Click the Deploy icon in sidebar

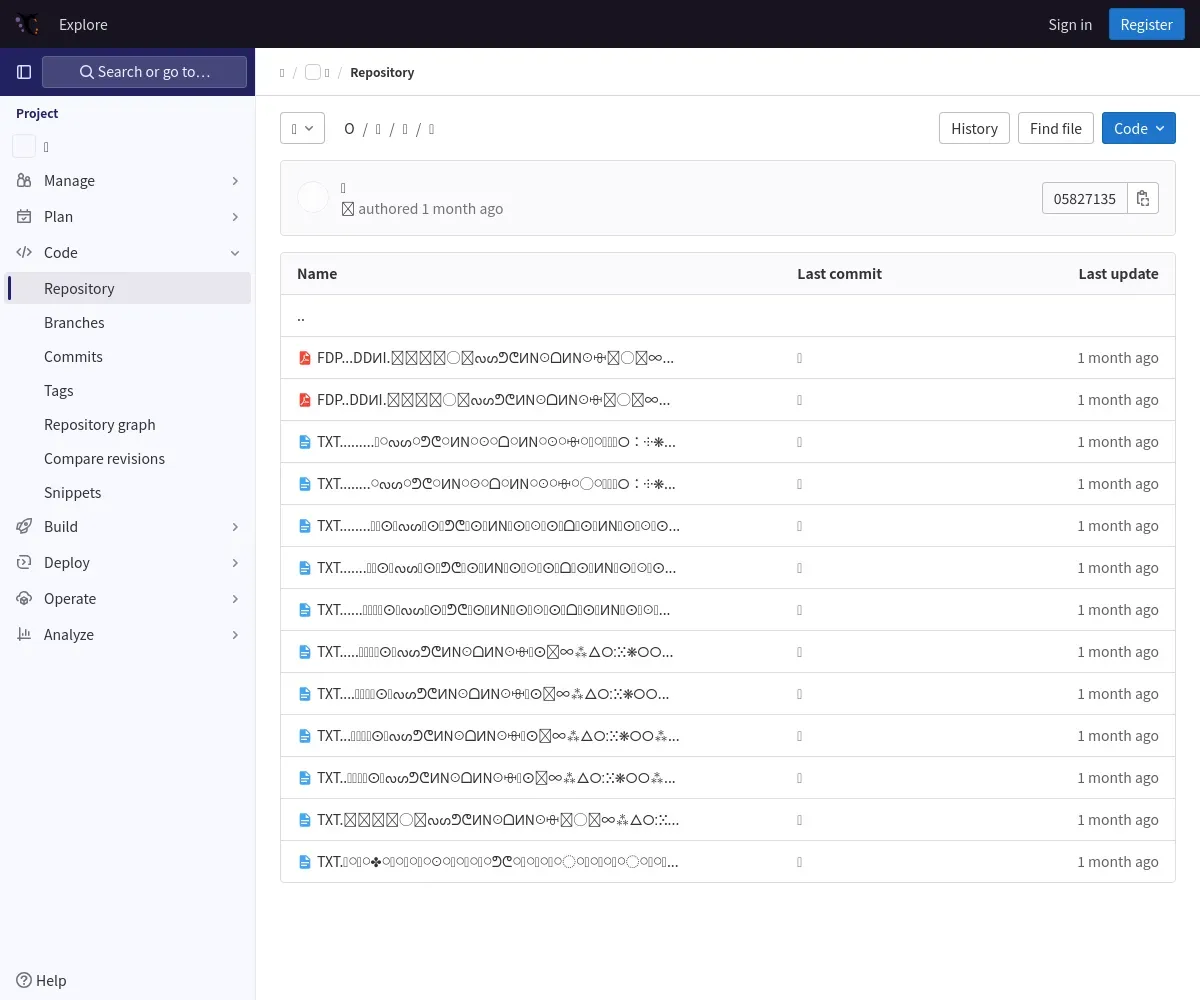pyautogui.click(x=24, y=562)
